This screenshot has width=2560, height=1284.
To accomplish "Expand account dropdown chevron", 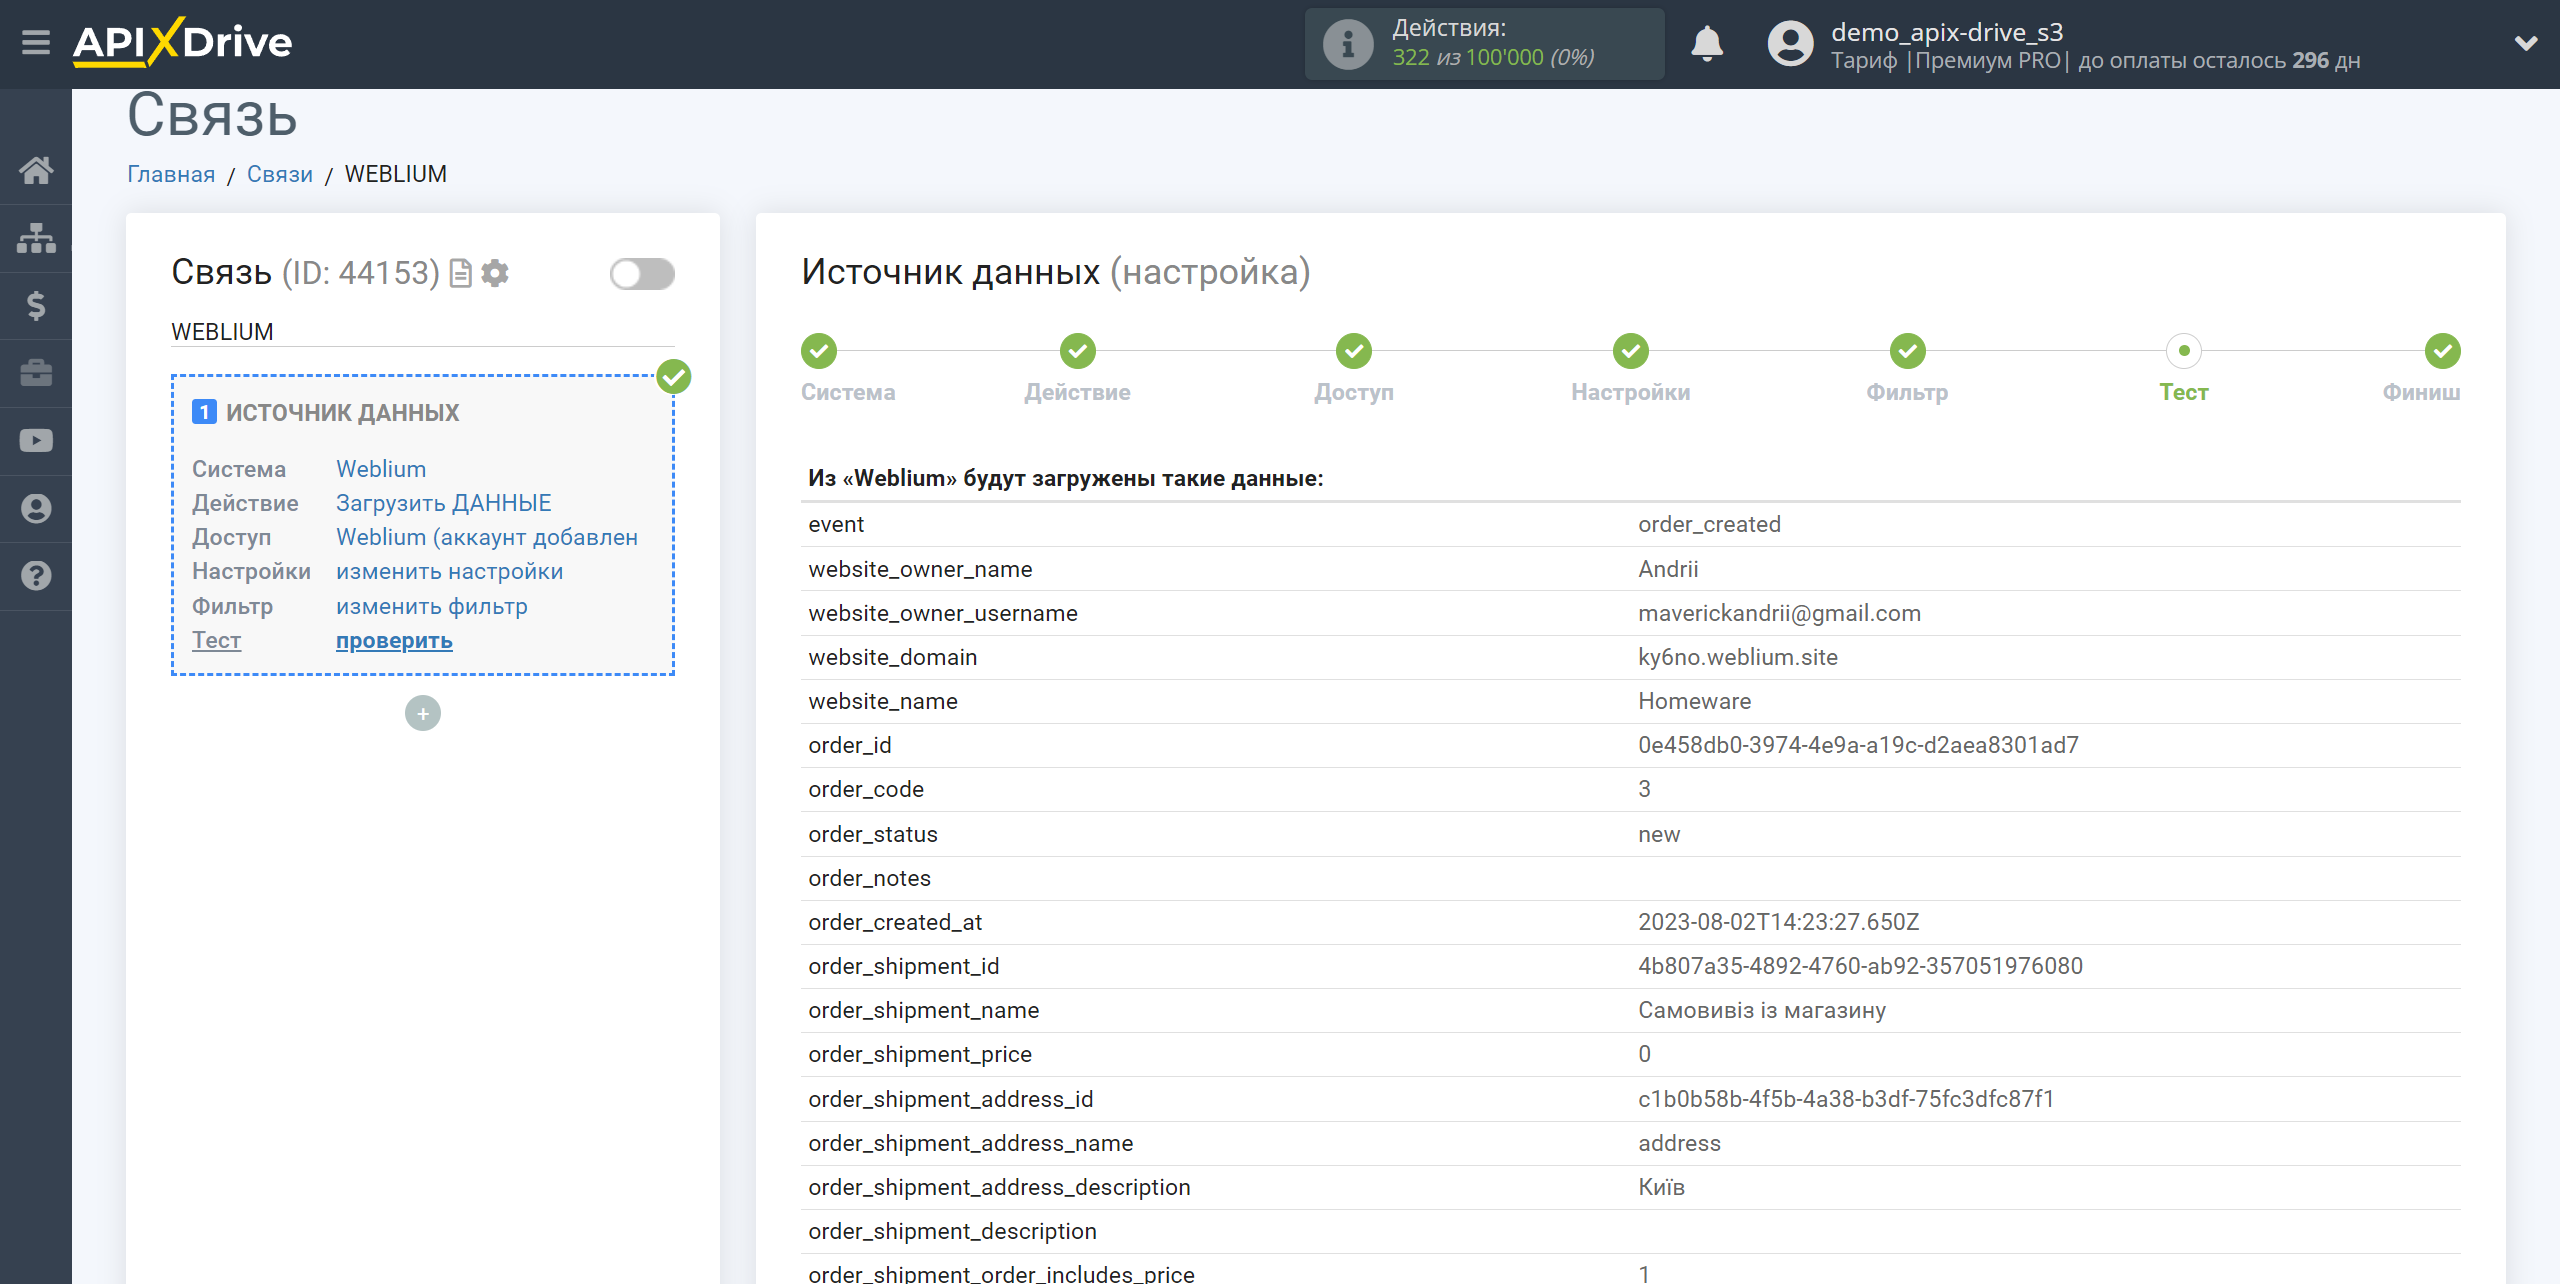I will [2526, 43].
